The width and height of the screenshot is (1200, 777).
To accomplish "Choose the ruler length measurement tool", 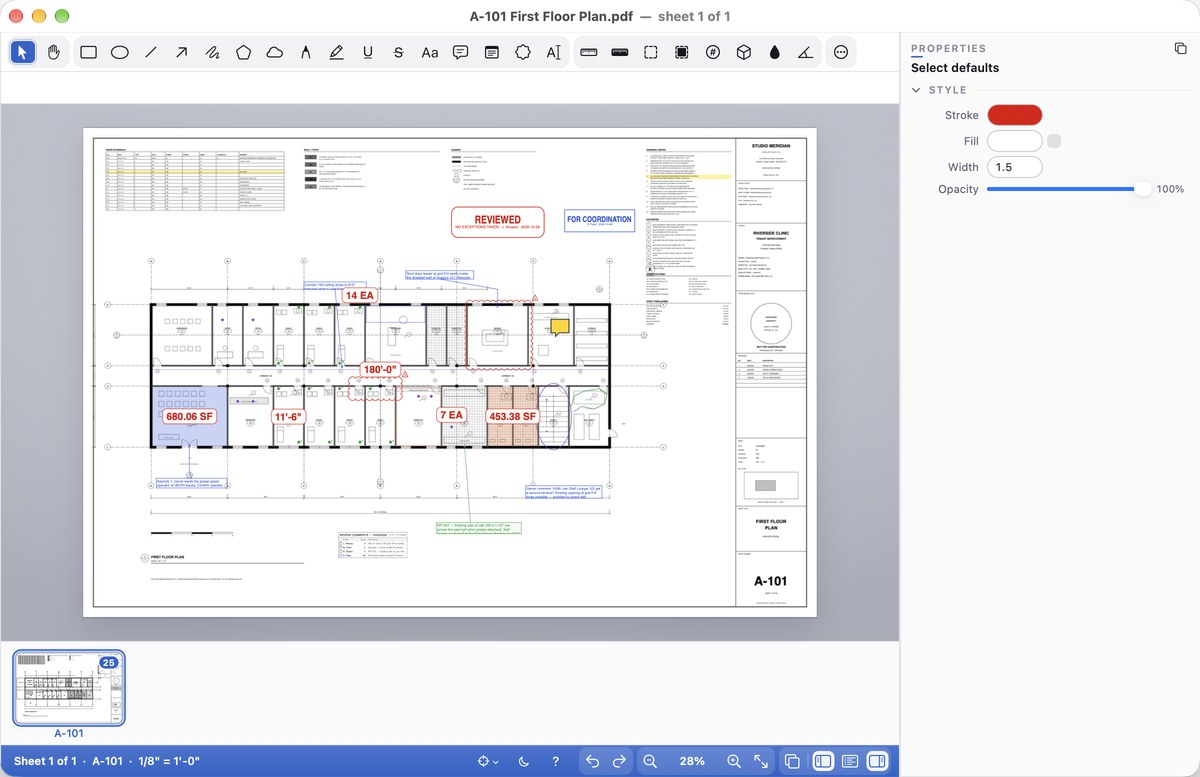I will pos(588,52).
